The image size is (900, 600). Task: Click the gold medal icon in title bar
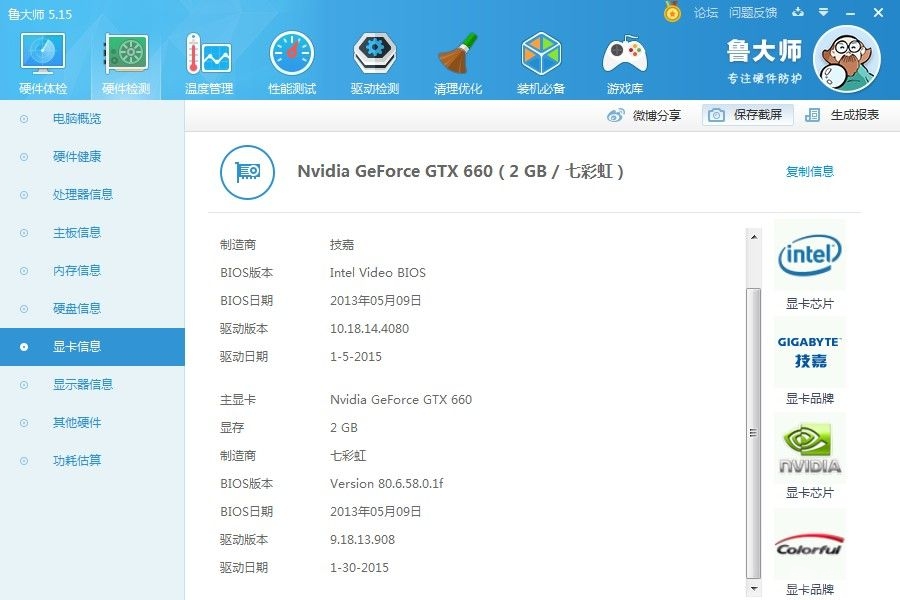tap(672, 12)
